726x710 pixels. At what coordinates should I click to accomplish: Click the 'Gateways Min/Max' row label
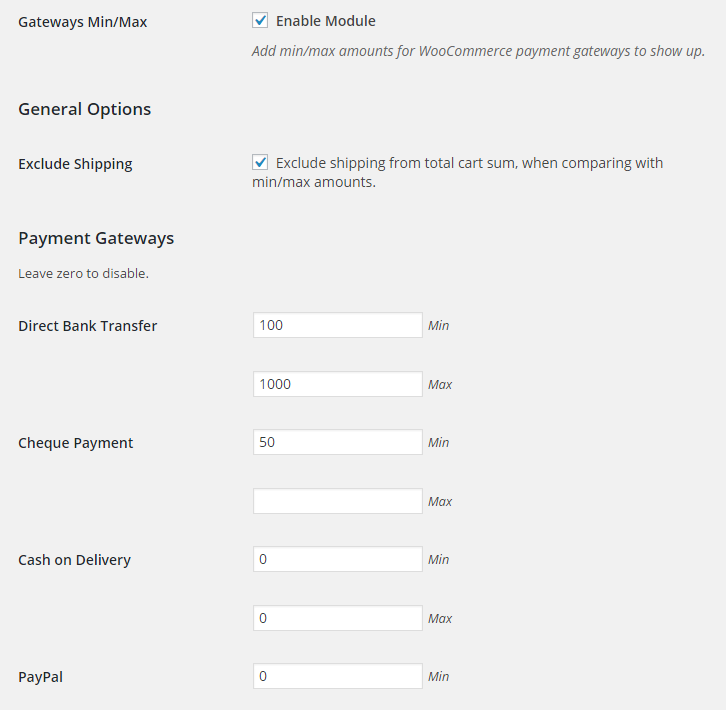click(82, 22)
